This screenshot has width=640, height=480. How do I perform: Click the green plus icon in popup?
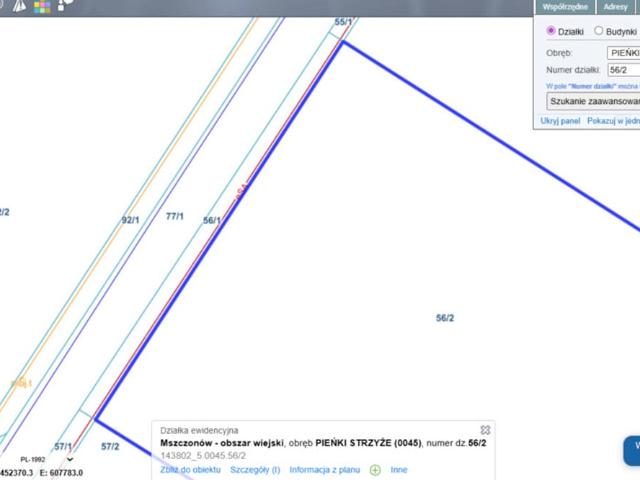376,469
